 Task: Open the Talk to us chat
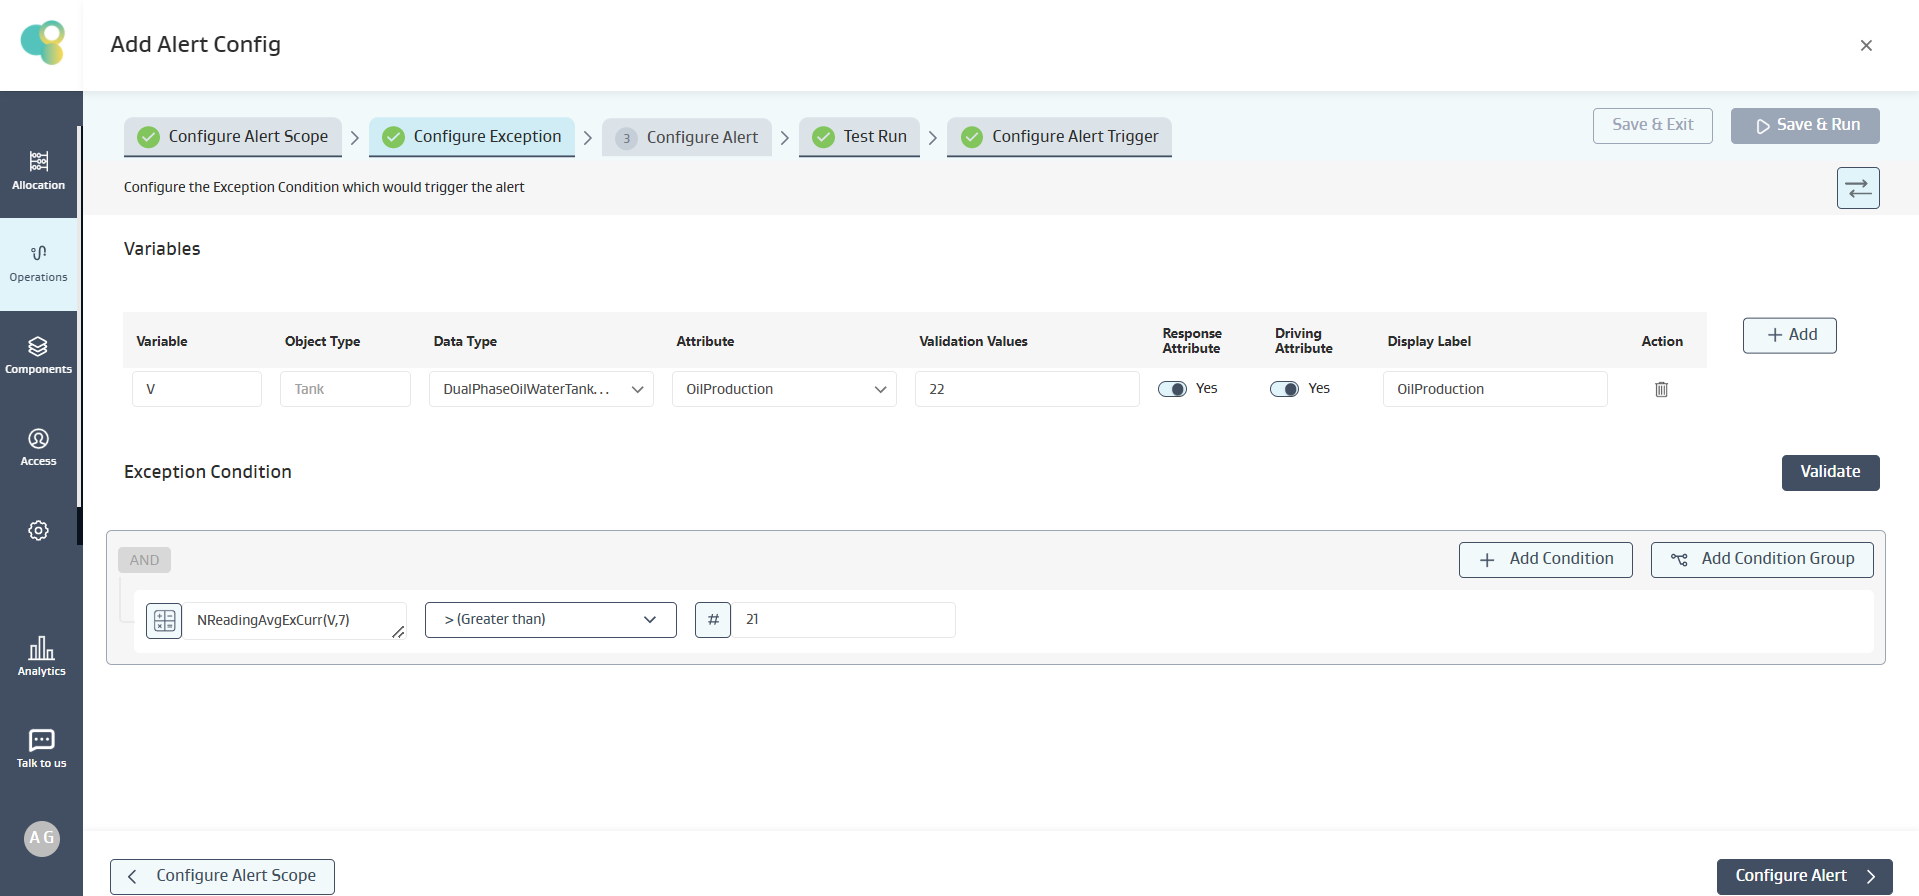coord(41,748)
